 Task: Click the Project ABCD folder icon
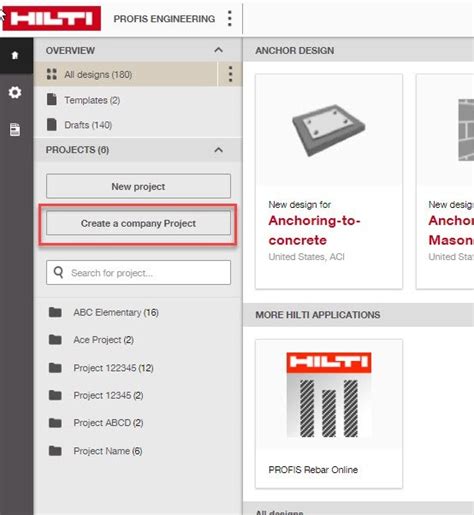pyautogui.click(x=55, y=423)
